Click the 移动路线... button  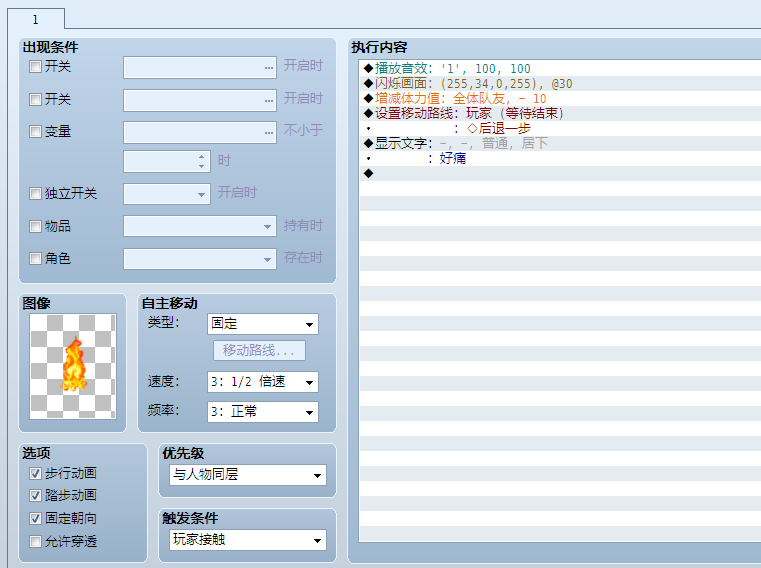pos(259,351)
